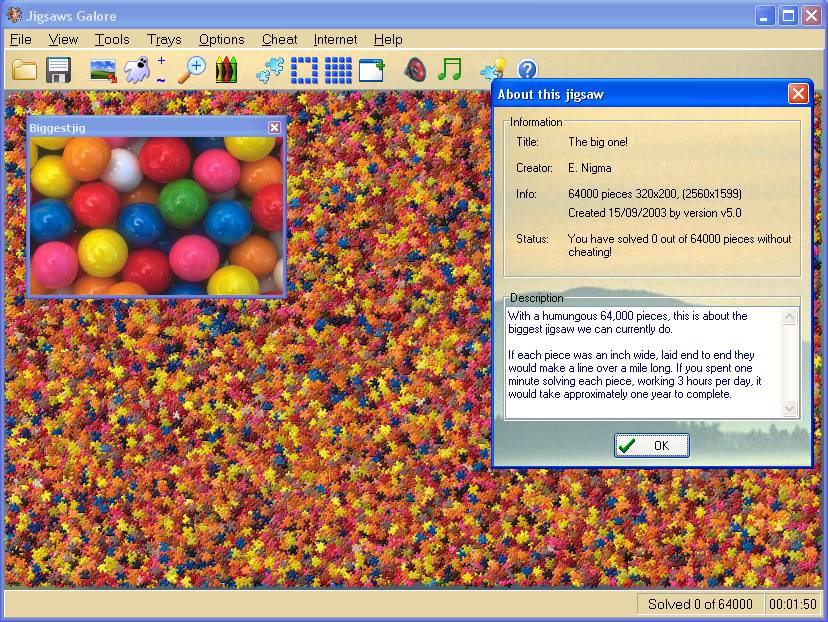The height and width of the screenshot is (622, 828).
Task: Open the File menu
Action: (21, 40)
